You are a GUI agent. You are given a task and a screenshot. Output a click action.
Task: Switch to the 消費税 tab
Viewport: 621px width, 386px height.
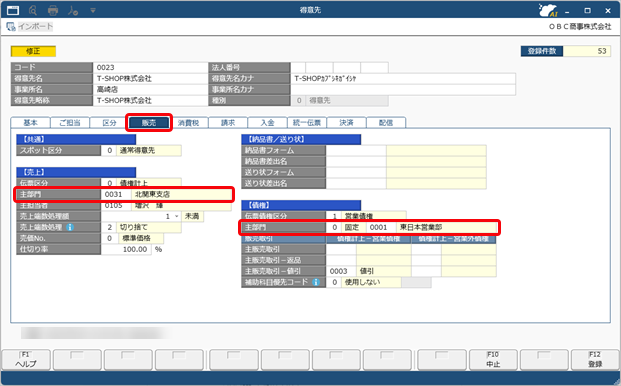[x=188, y=123]
